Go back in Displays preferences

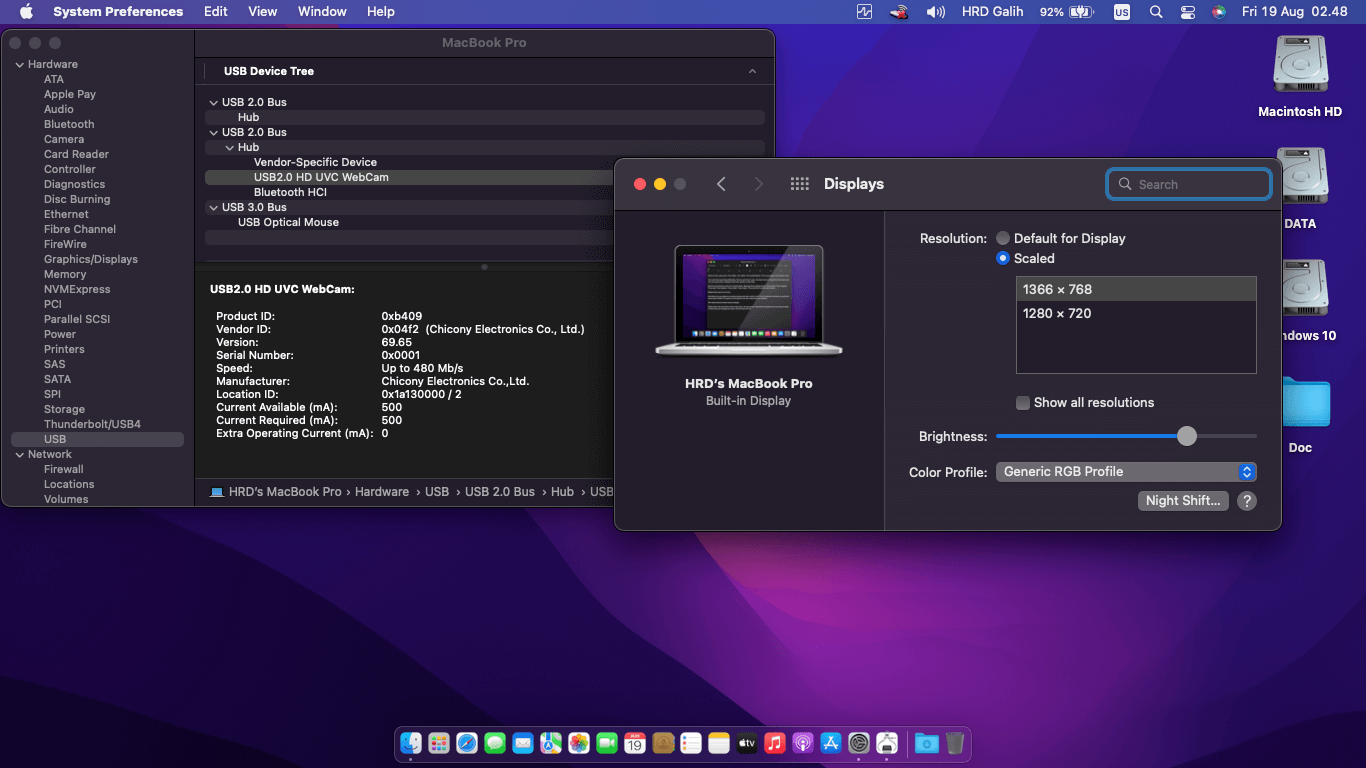pyautogui.click(x=721, y=184)
